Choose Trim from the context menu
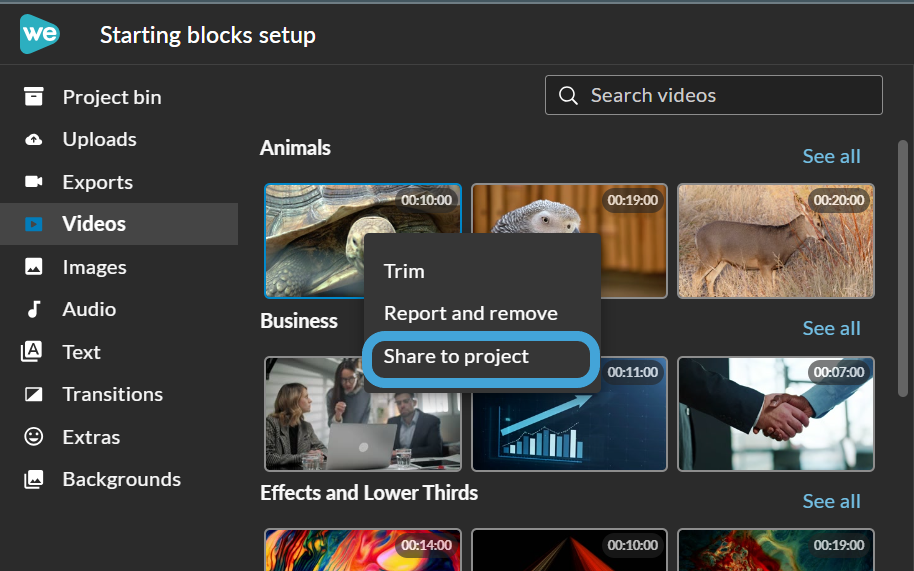The height and width of the screenshot is (571, 914). [404, 271]
